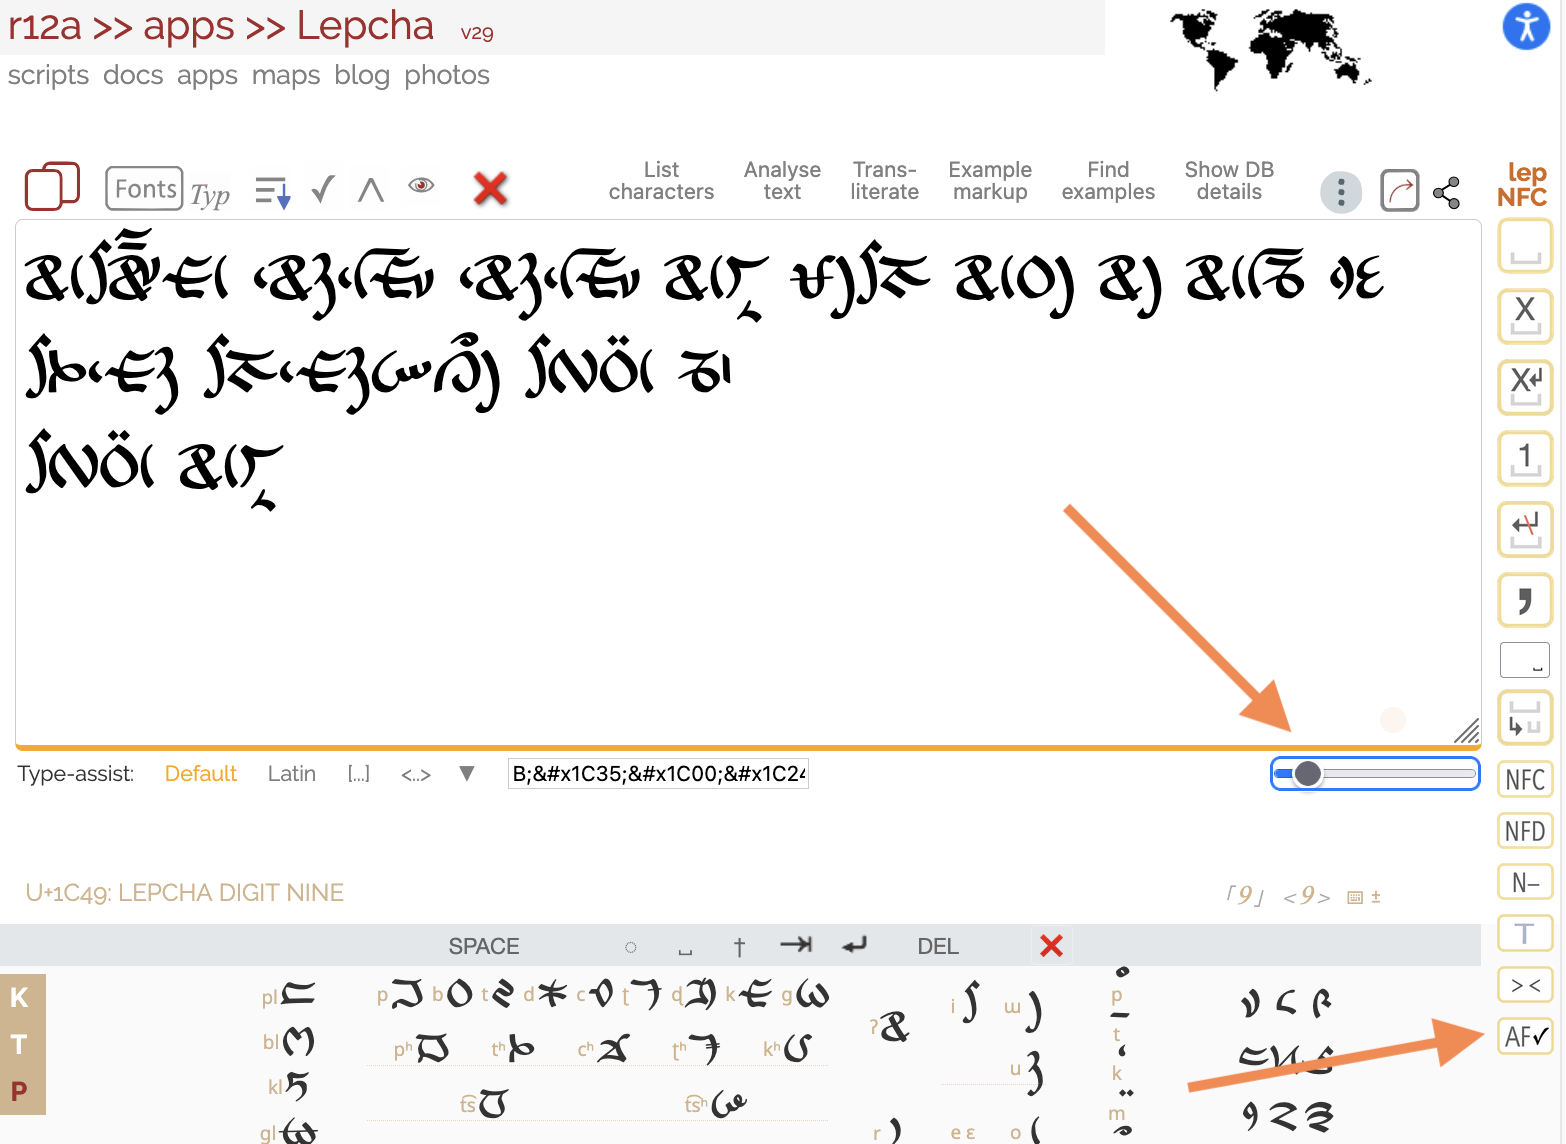Screen dimensions: 1566x1144
Task: Click the comma punctuation sidebar button
Action: pyautogui.click(x=1525, y=600)
